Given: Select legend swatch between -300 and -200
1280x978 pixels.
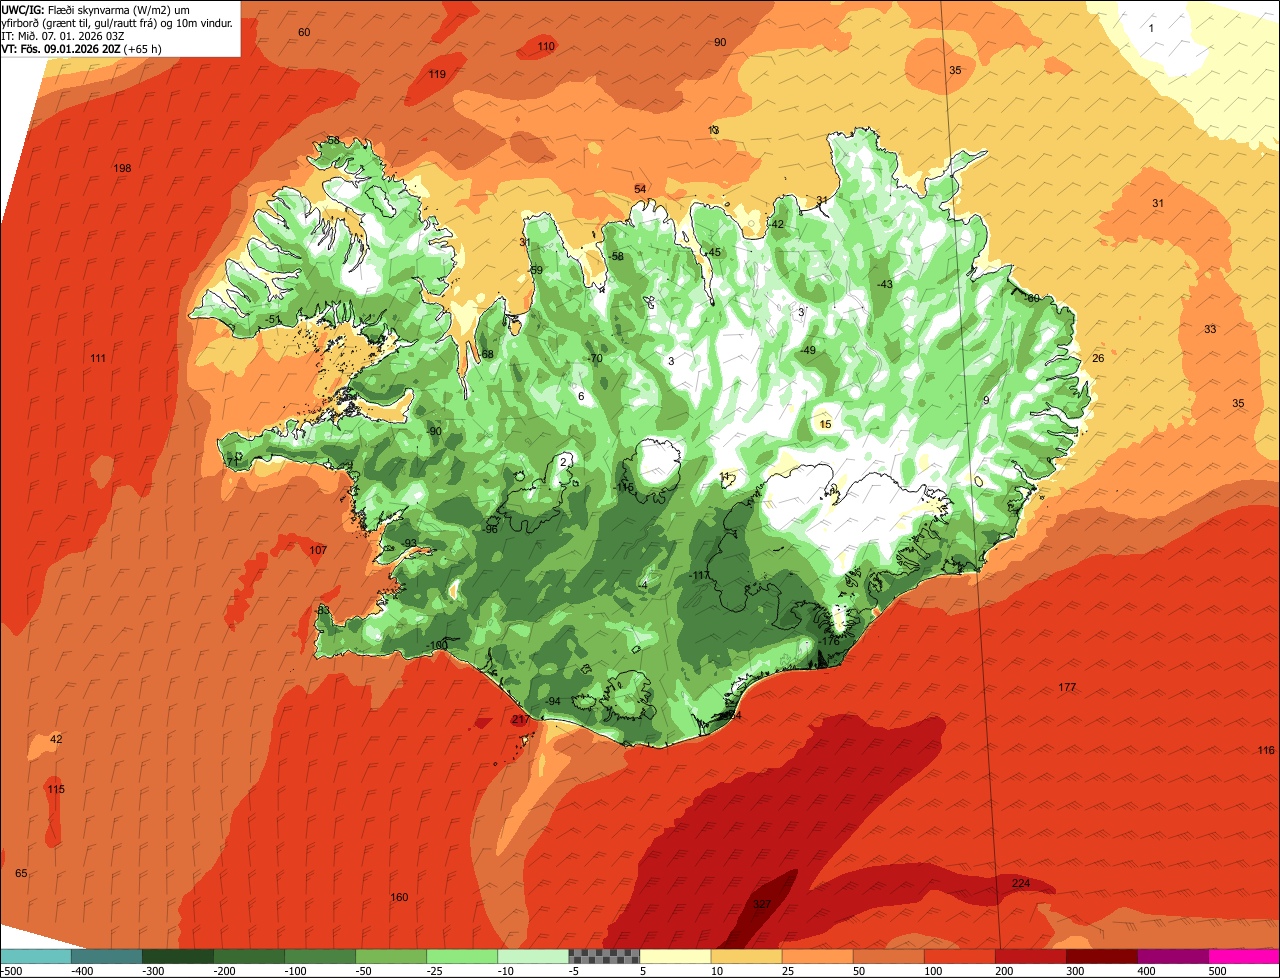Looking at the screenshot, I should point(178,956).
